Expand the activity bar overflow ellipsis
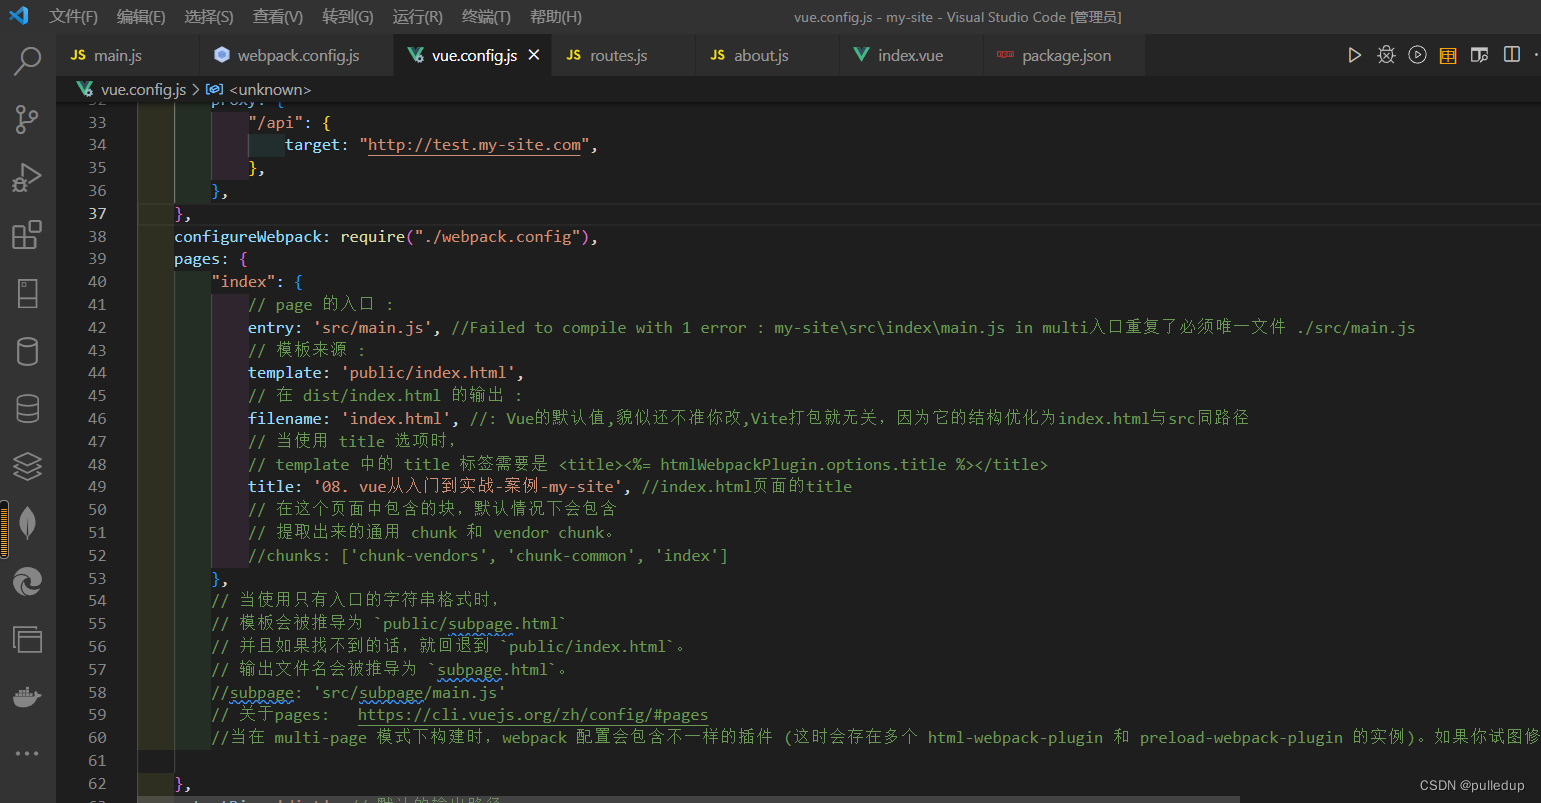 click(27, 753)
